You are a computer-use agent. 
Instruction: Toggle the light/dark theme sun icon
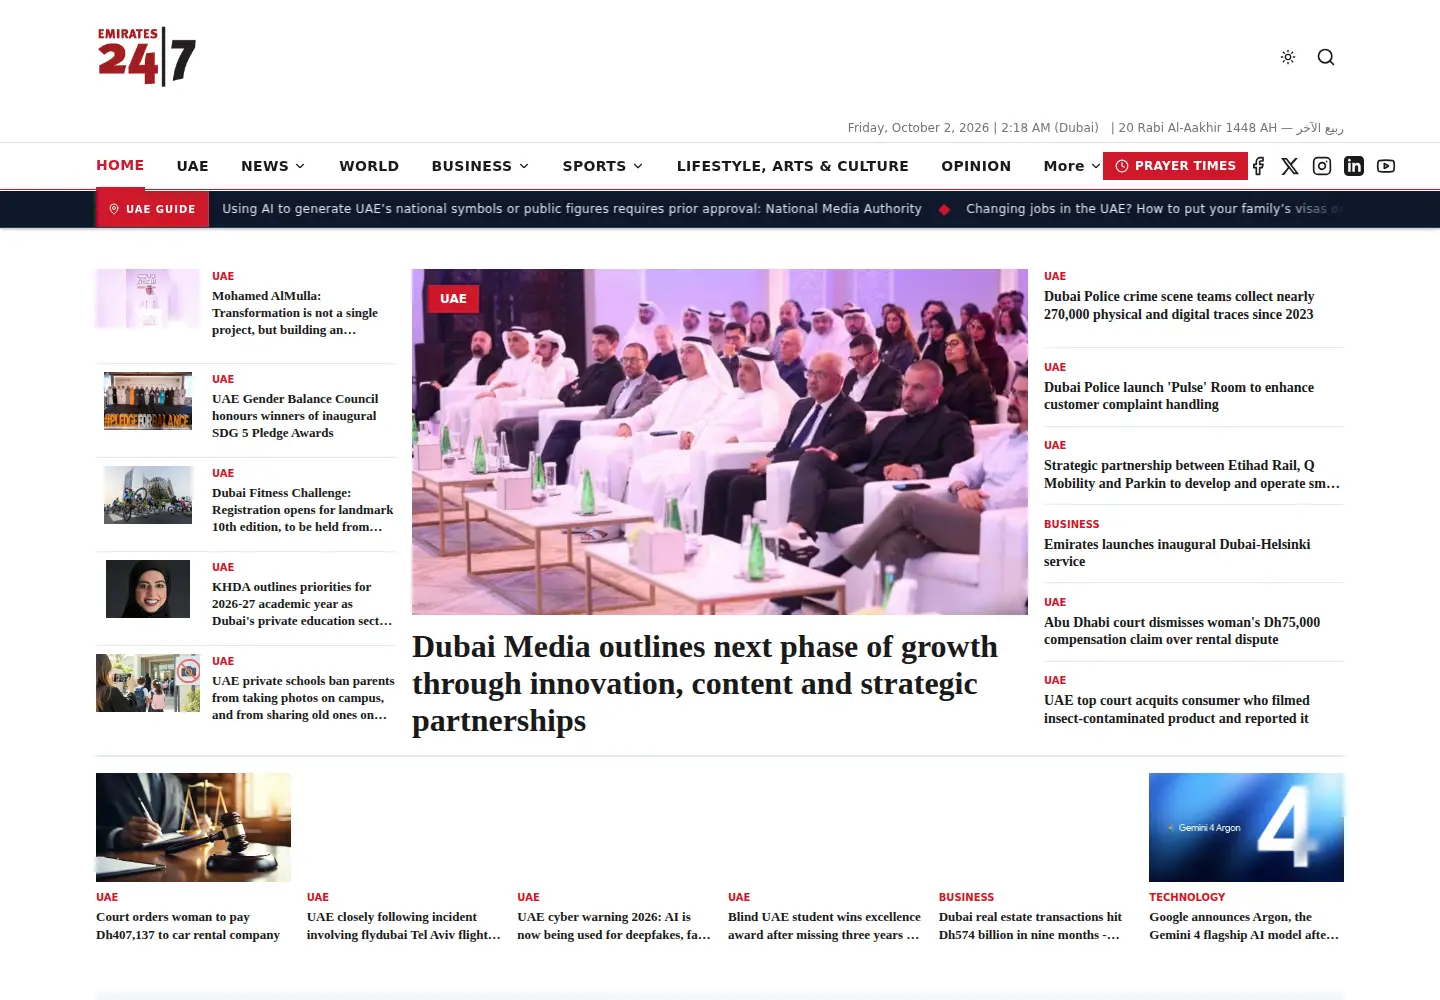[1288, 57]
